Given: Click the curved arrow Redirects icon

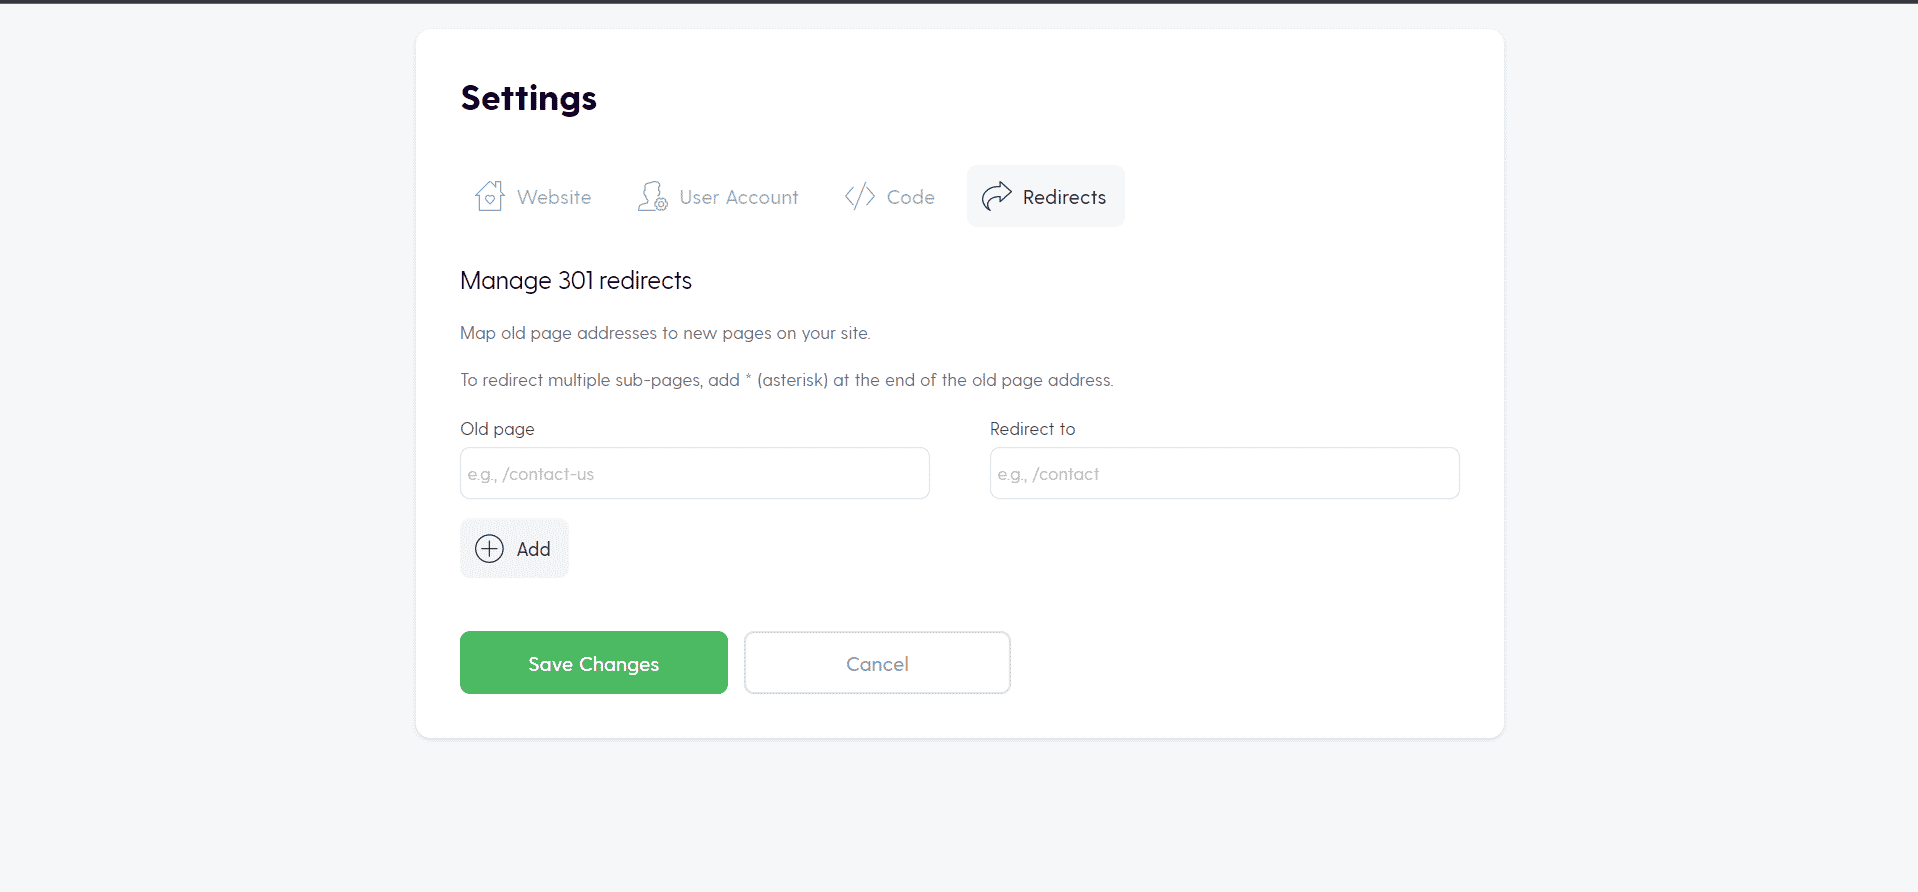Looking at the screenshot, I should click(x=996, y=196).
